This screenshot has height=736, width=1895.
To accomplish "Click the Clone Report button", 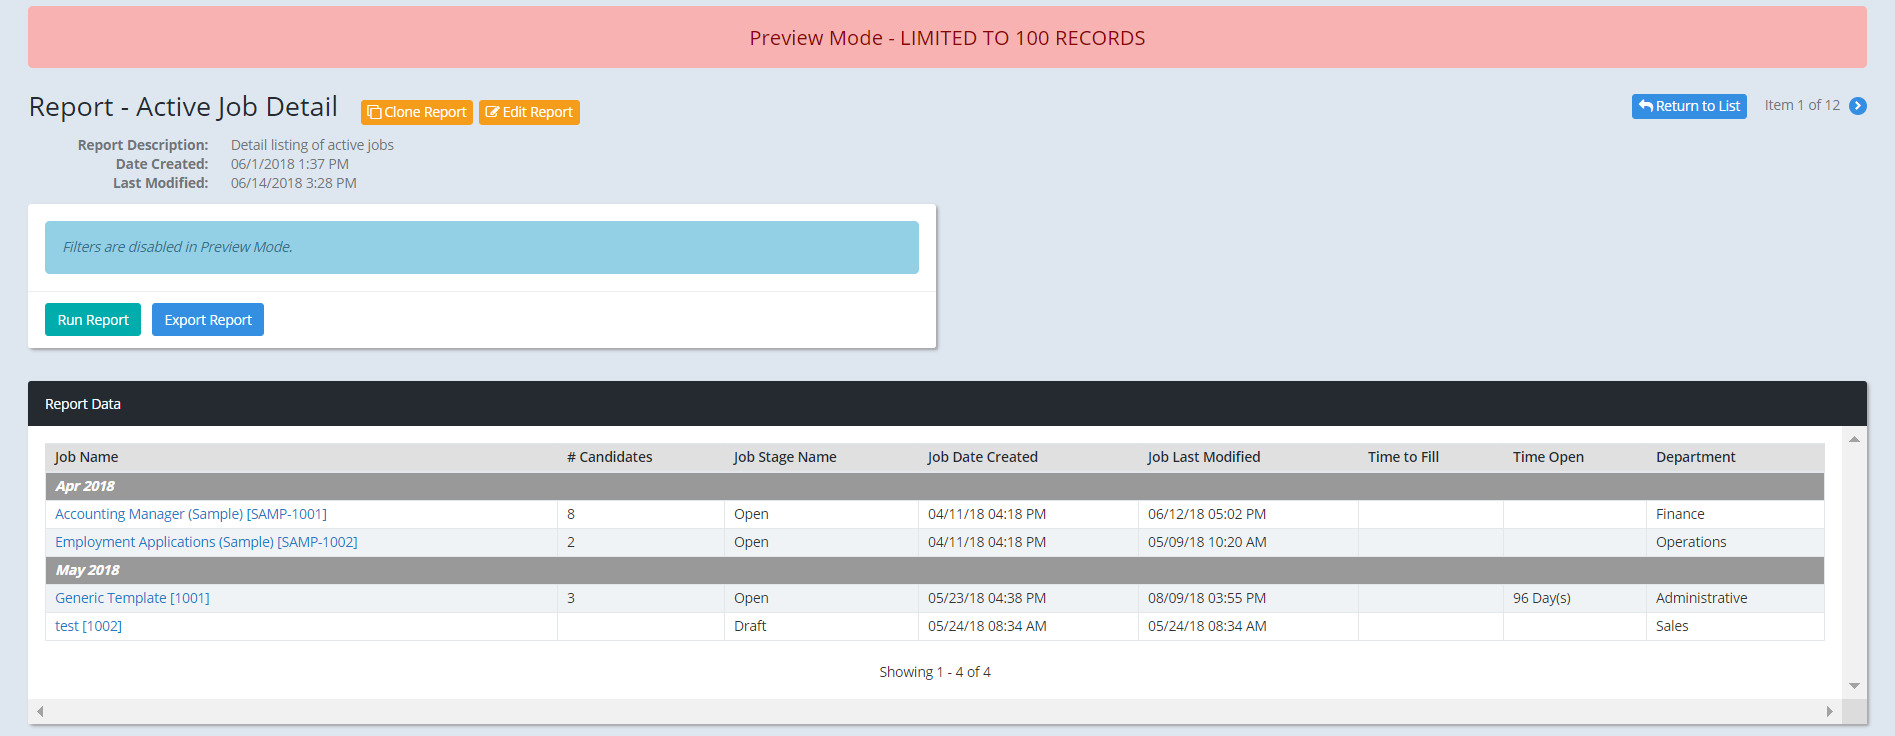I will [417, 112].
